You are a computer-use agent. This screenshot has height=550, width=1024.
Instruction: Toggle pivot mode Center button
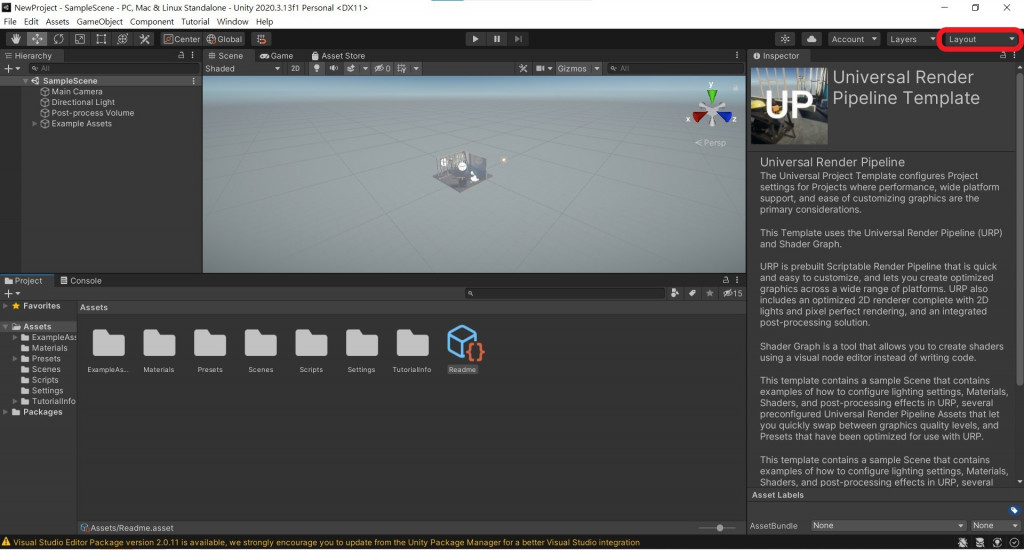click(182, 39)
